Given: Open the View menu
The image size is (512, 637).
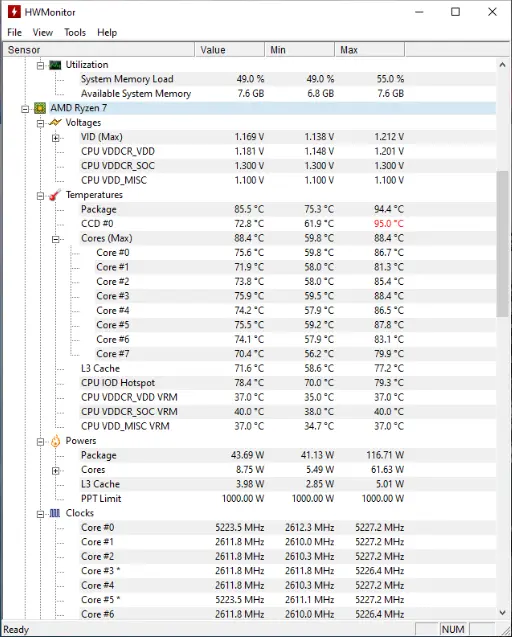Looking at the screenshot, I should coord(43,32).
